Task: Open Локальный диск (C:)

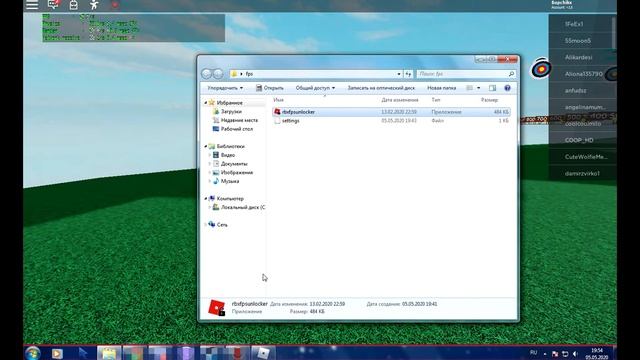Action: click(x=243, y=207)
